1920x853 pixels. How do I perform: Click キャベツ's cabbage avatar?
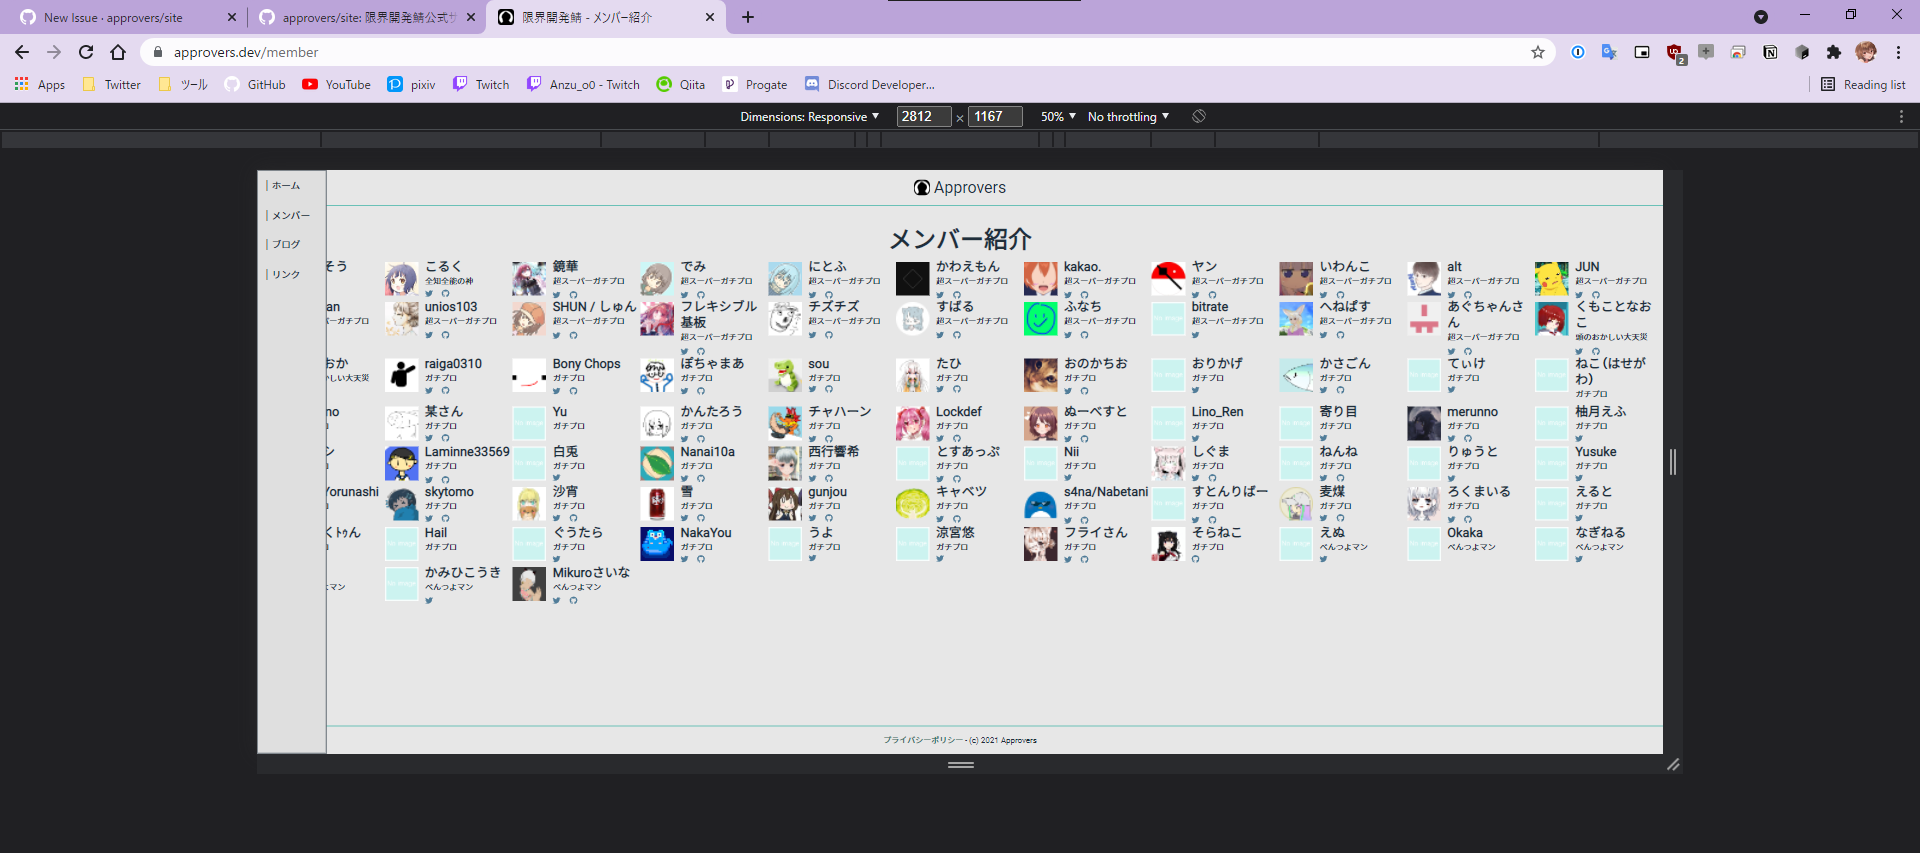[x=912, y=504]
